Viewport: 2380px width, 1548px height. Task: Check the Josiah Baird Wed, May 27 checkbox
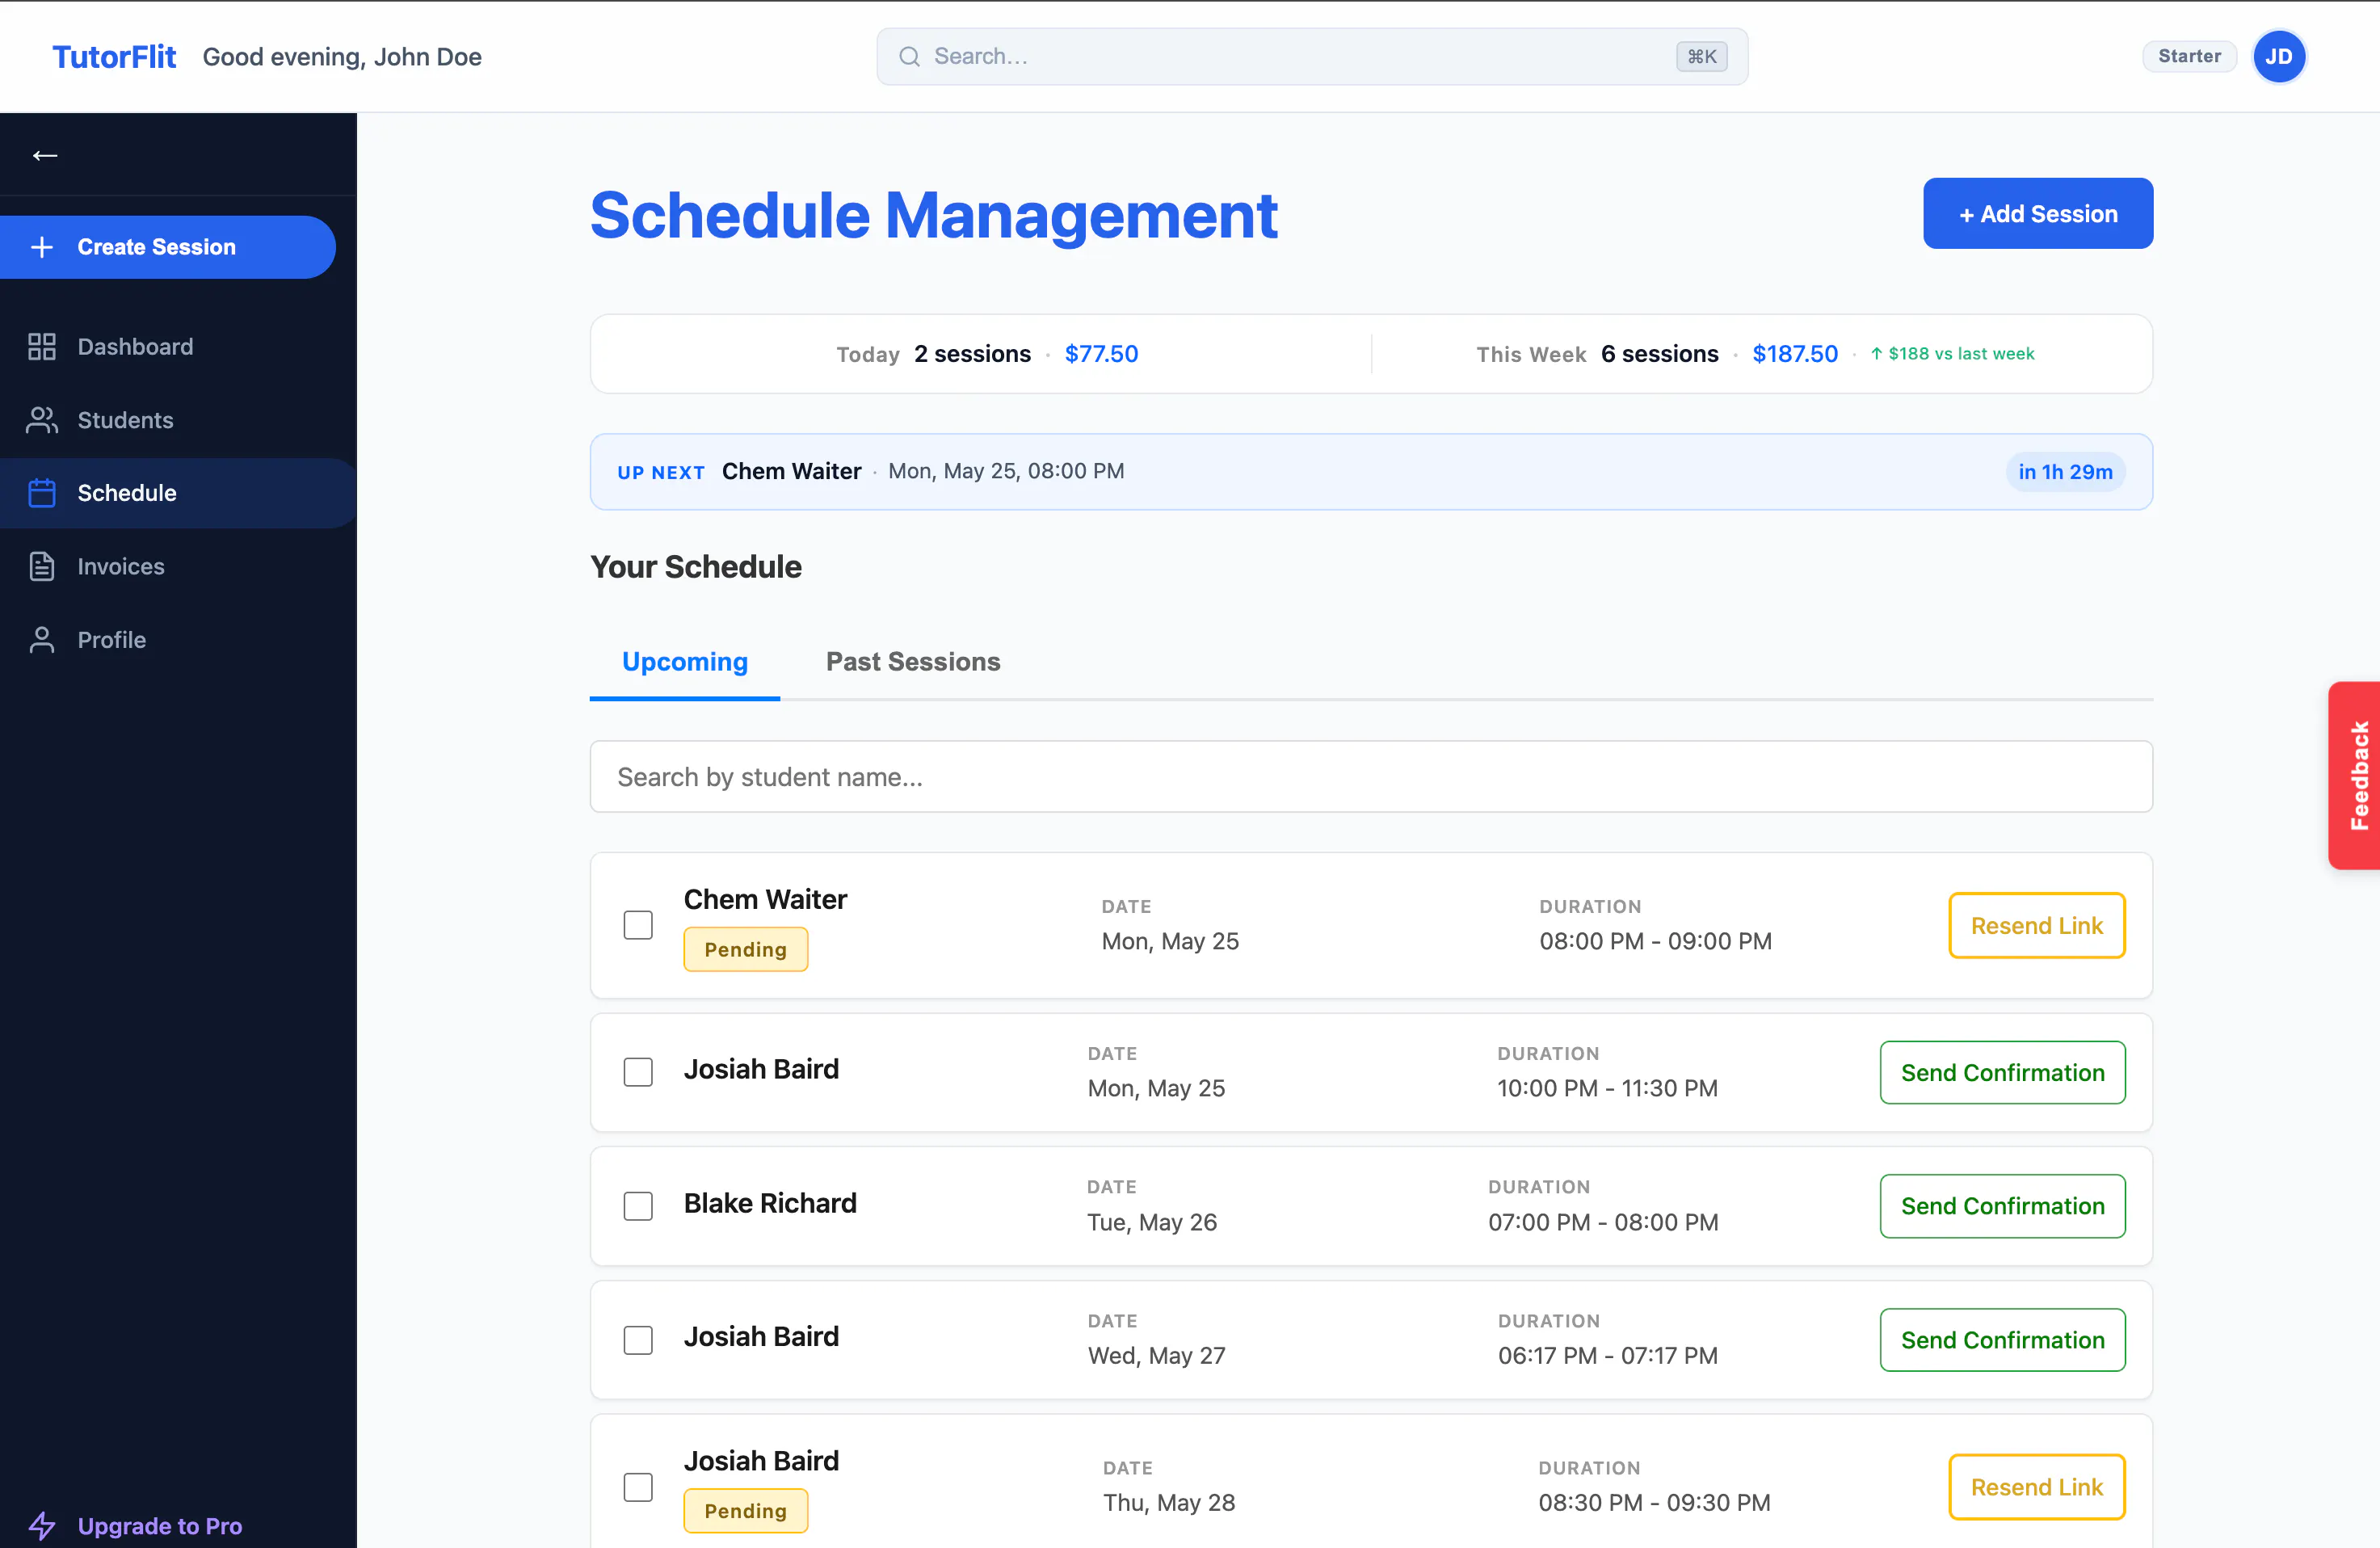[638, 1340]
